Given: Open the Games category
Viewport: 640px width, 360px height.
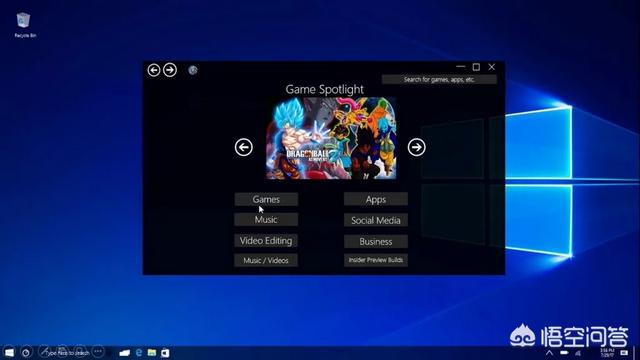Looking at the screenshot, I should [x=266, y=199].
